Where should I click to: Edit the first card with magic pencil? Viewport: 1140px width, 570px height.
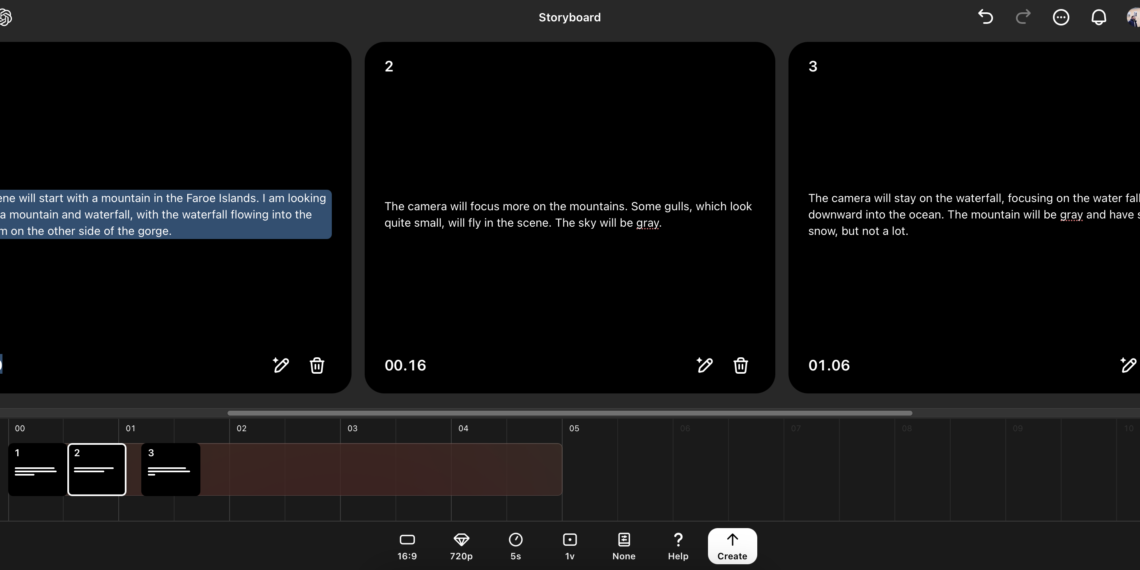point(281,365)
